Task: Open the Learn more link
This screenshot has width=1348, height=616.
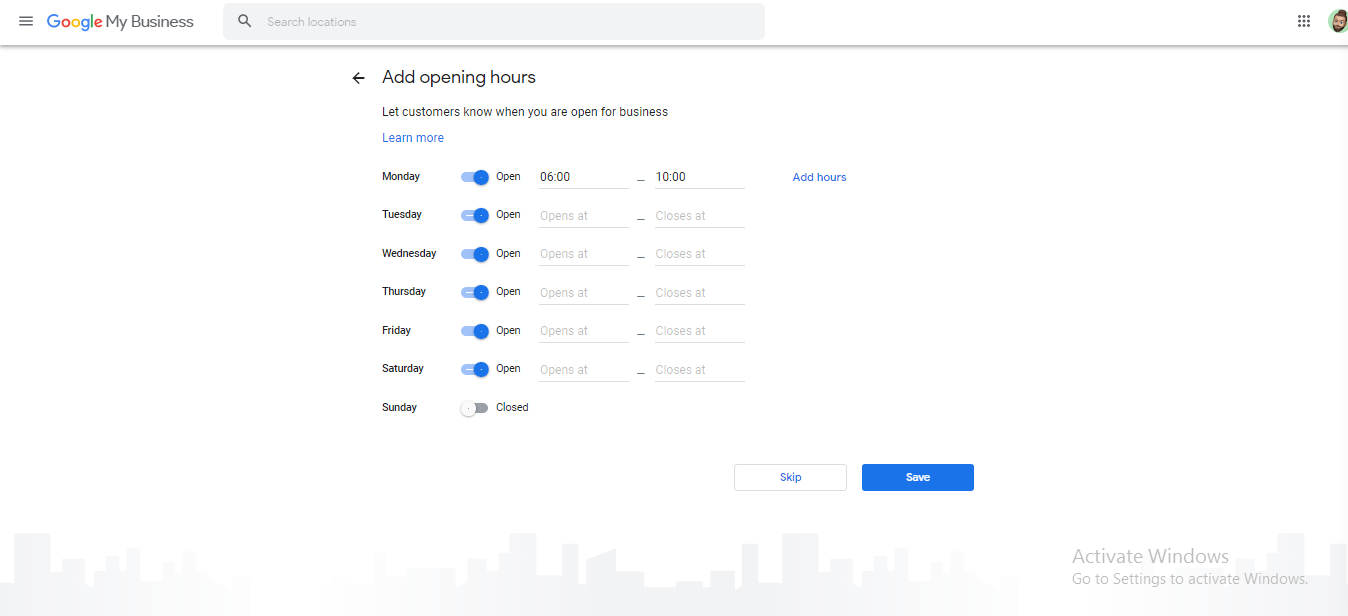Action: (x=413, y=138)
